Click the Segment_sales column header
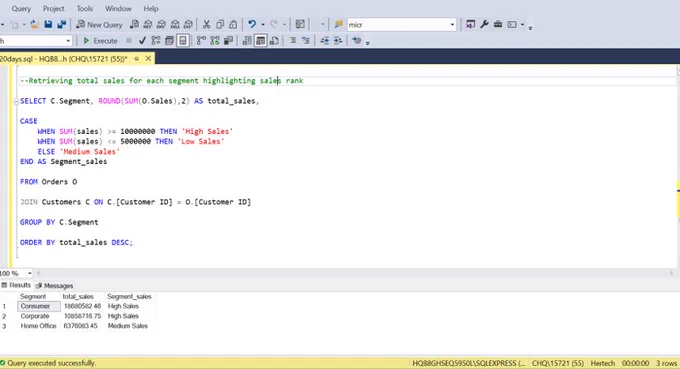 pos(129,297)
